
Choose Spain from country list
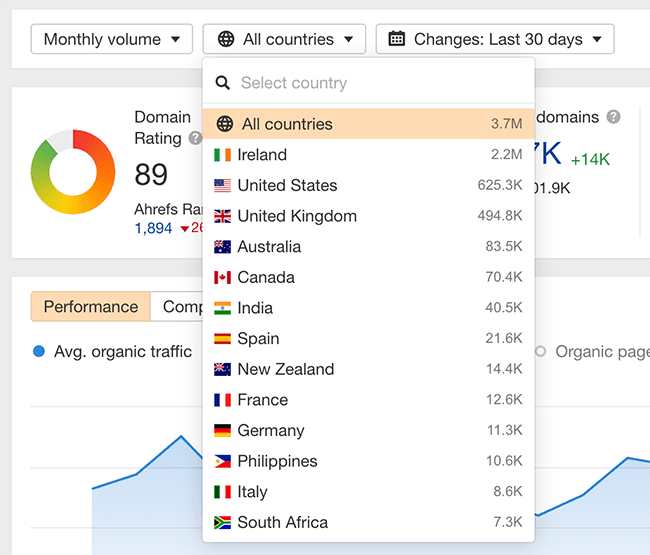click(x=369, y=339)
